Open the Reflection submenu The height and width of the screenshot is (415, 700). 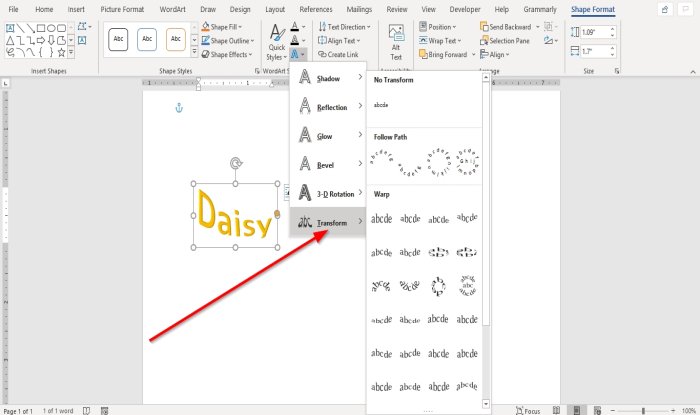[x=328, y=107]
